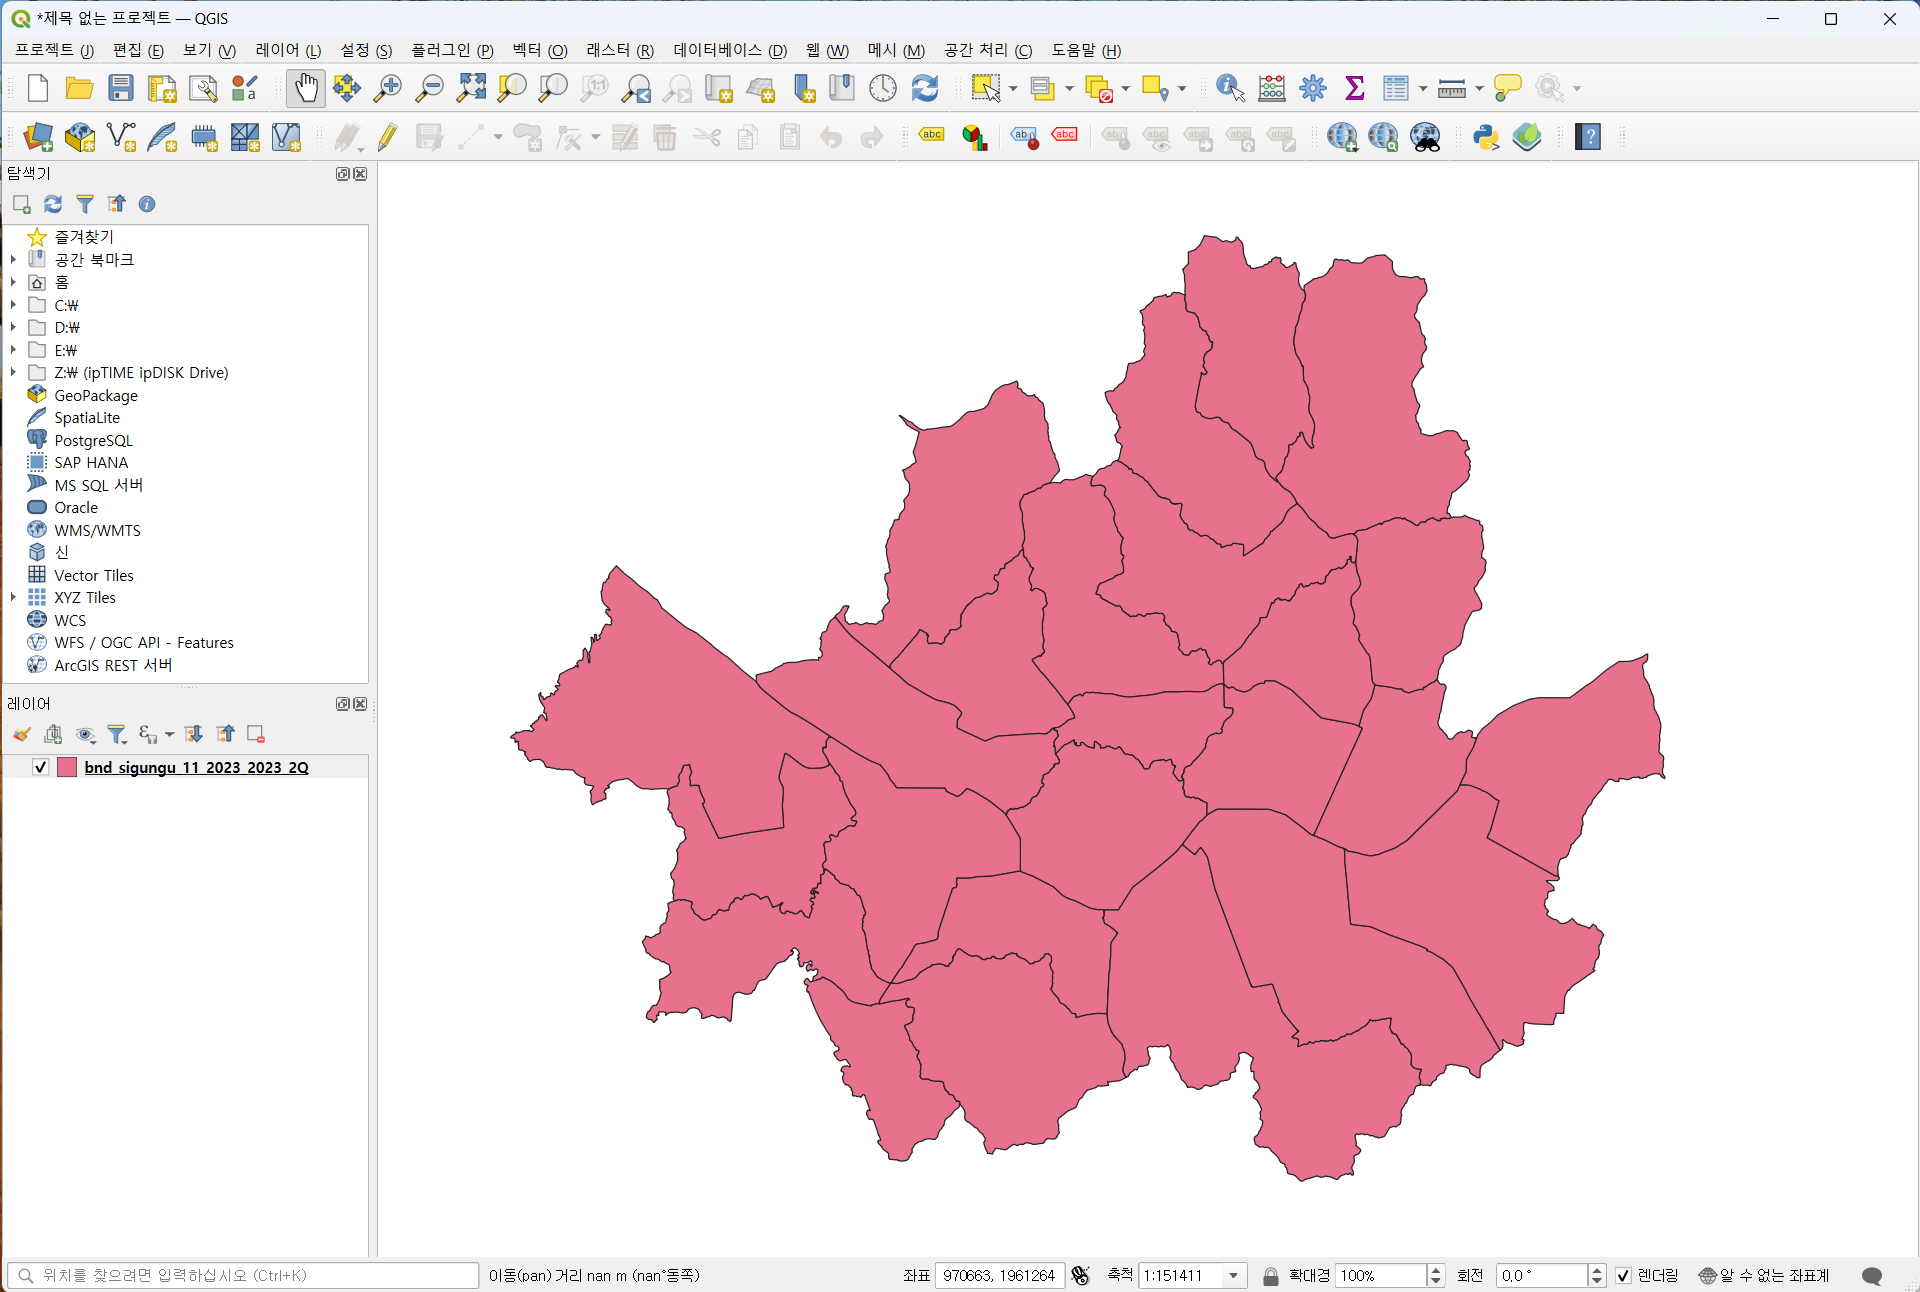Open the Python console icon
Image resolution: width=1920 pixels, height=1292 pixels.
1485,137
